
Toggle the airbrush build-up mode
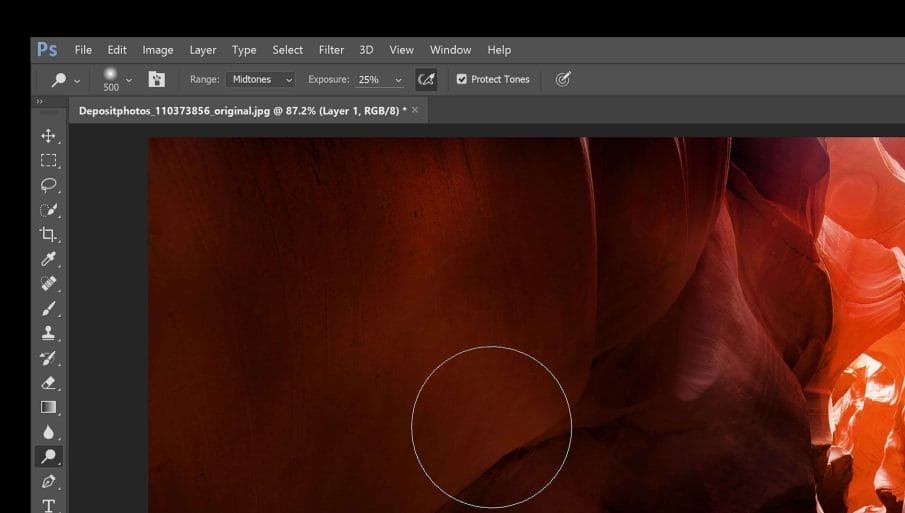point(426,79)
